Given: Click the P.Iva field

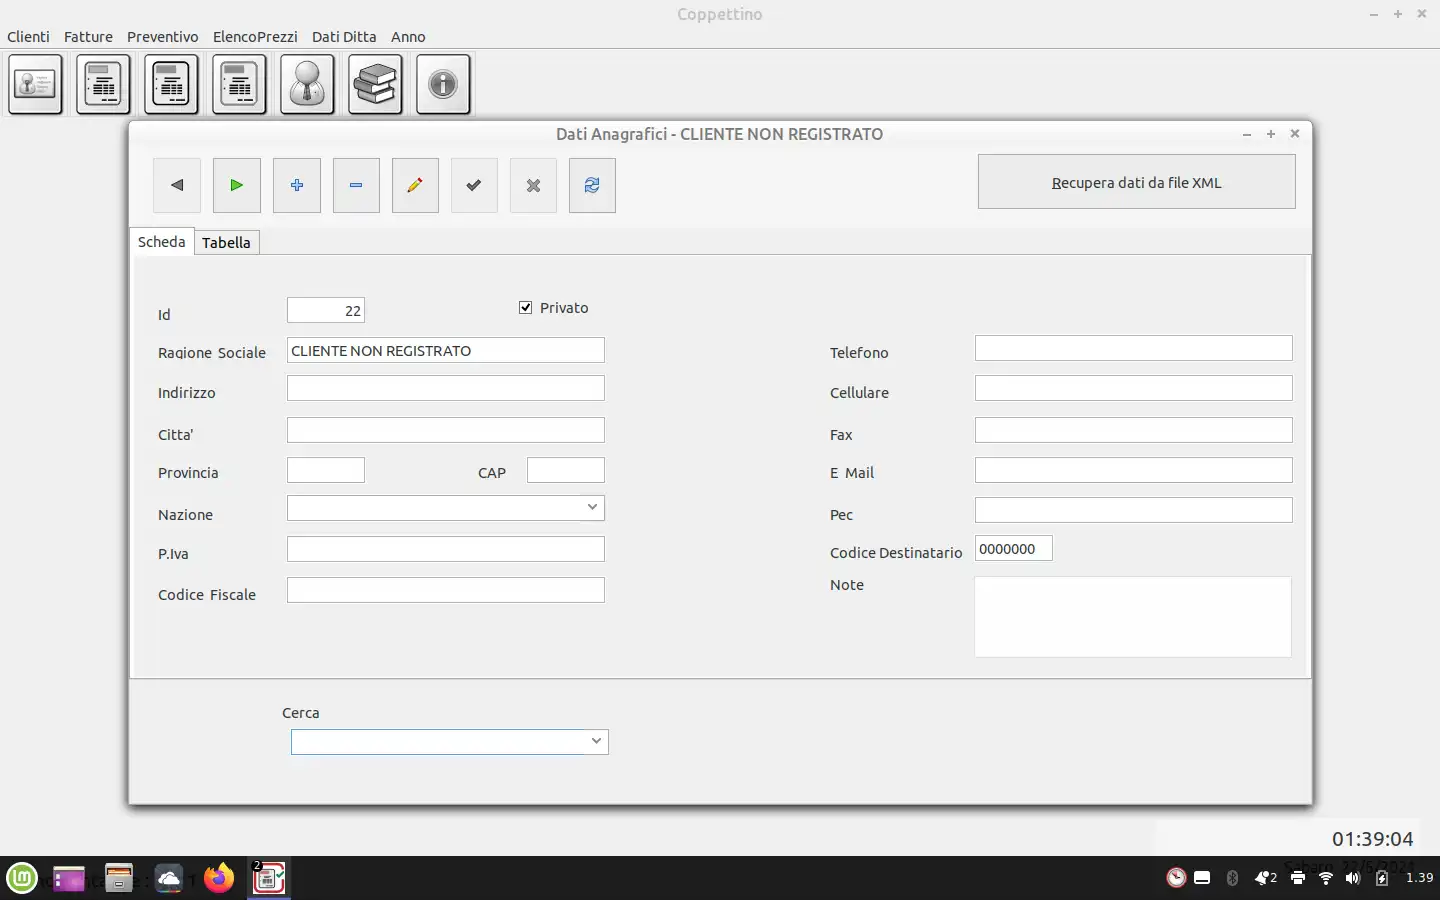Looking at the screenshot, I should pyautogui.click(x=446, y=549).
